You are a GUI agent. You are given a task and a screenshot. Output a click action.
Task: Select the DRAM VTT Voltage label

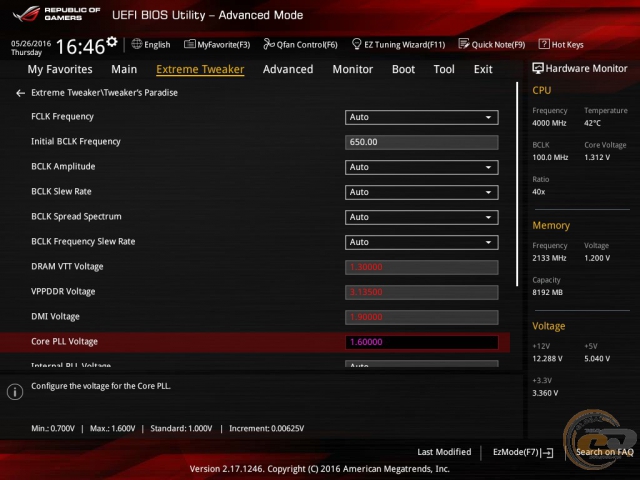pos(67,267)
